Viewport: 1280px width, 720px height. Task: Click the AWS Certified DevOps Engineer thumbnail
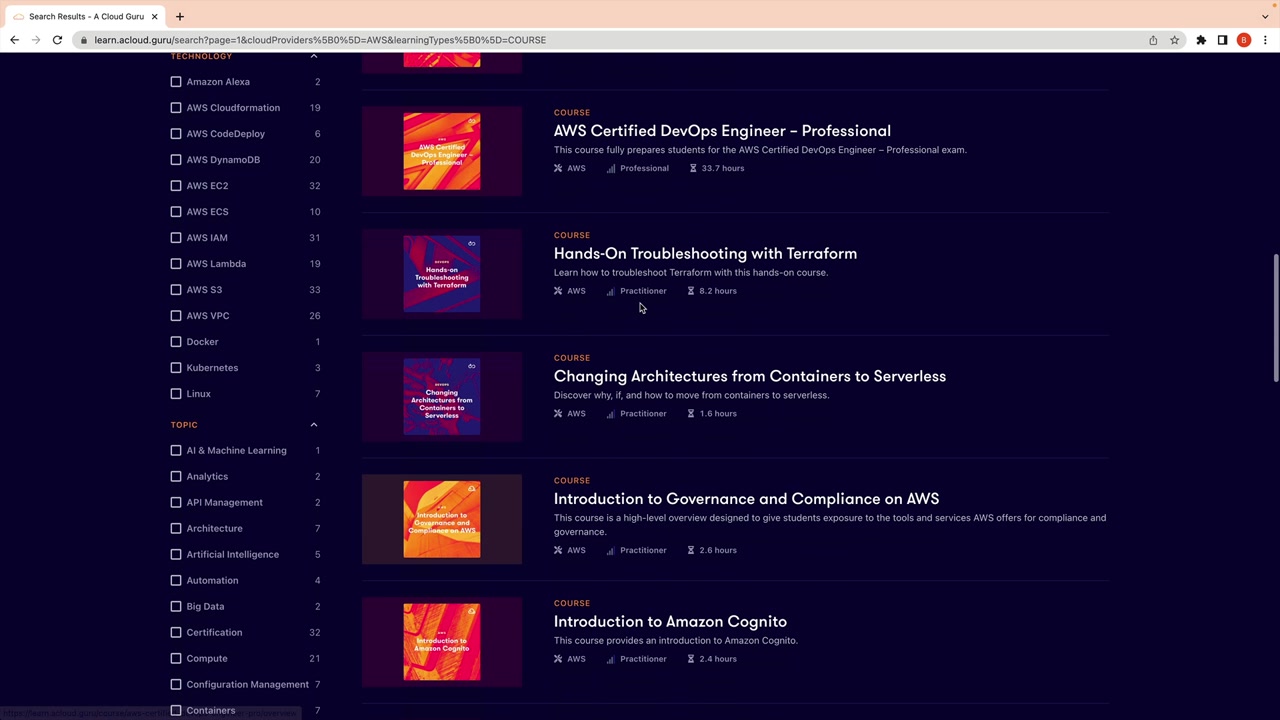(x=442, y=152)
